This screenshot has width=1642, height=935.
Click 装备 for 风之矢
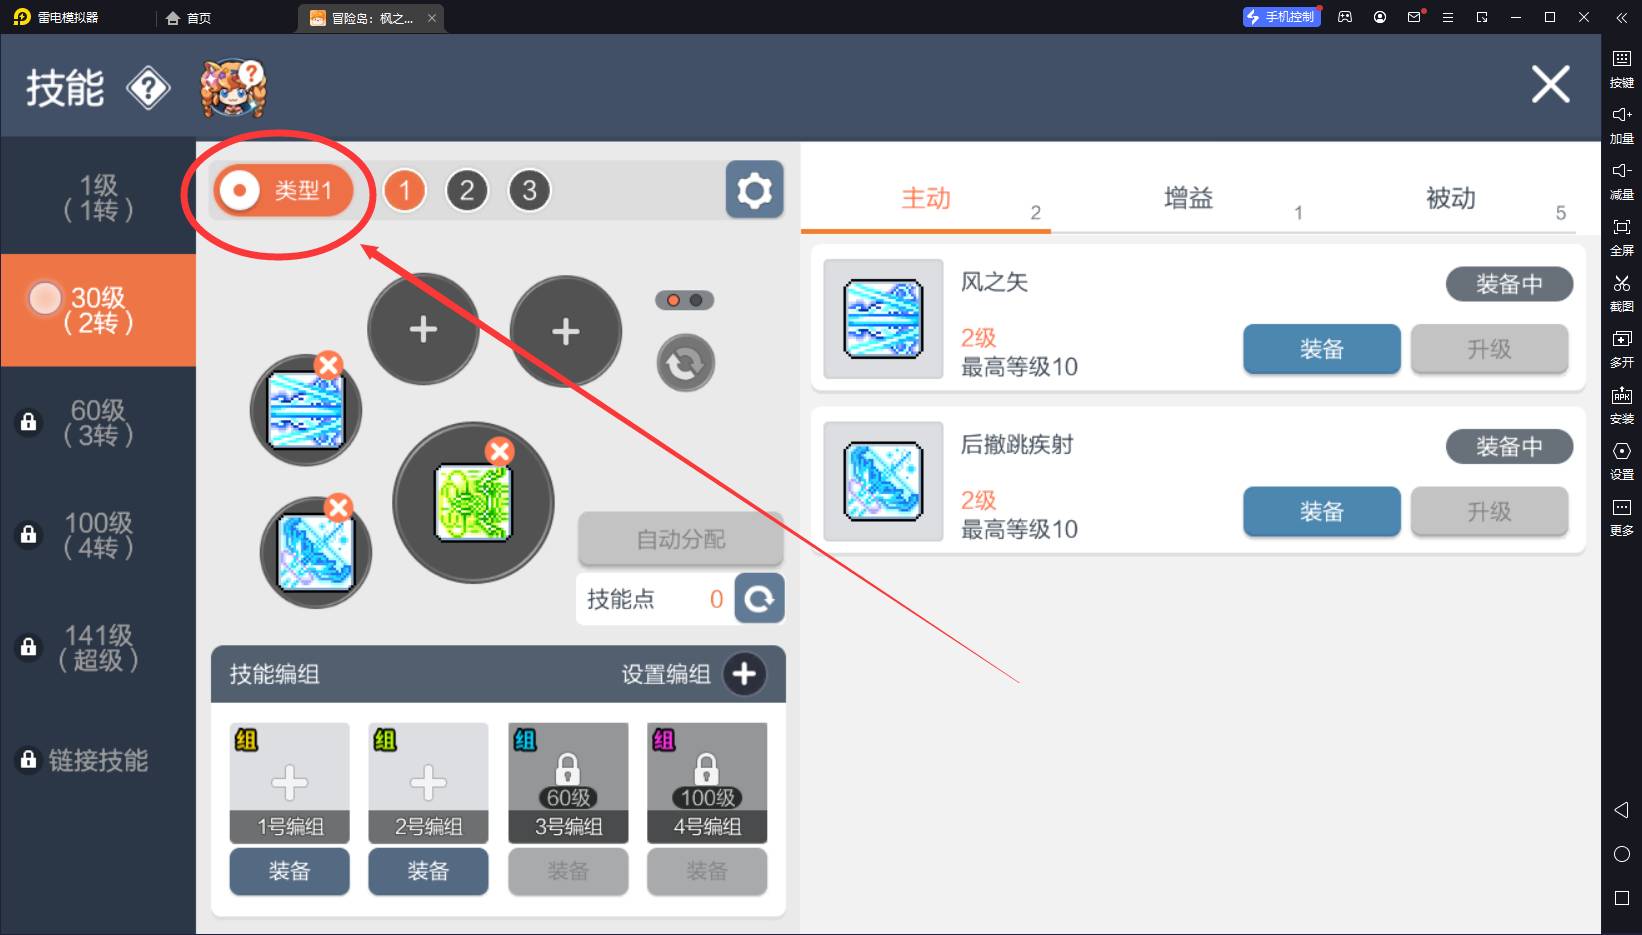point(1322,349)
